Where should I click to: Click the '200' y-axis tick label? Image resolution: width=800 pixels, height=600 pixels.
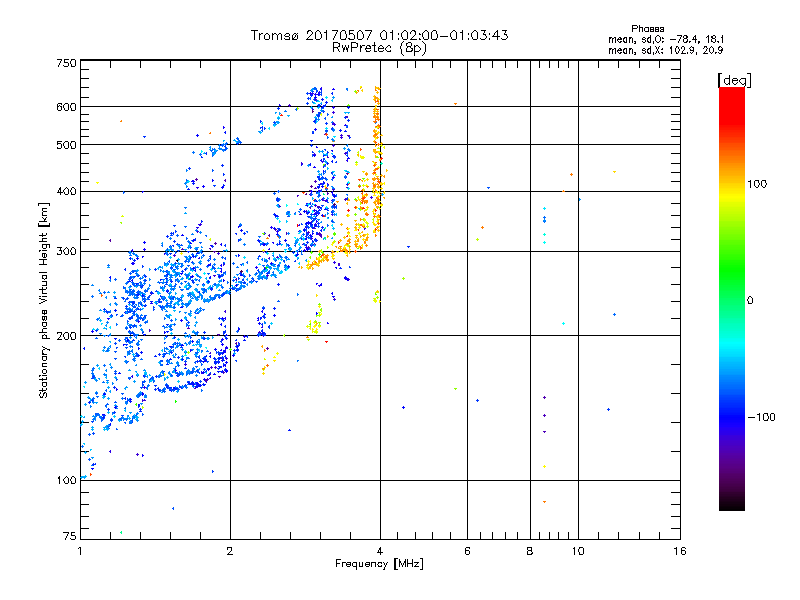[66, 336]
